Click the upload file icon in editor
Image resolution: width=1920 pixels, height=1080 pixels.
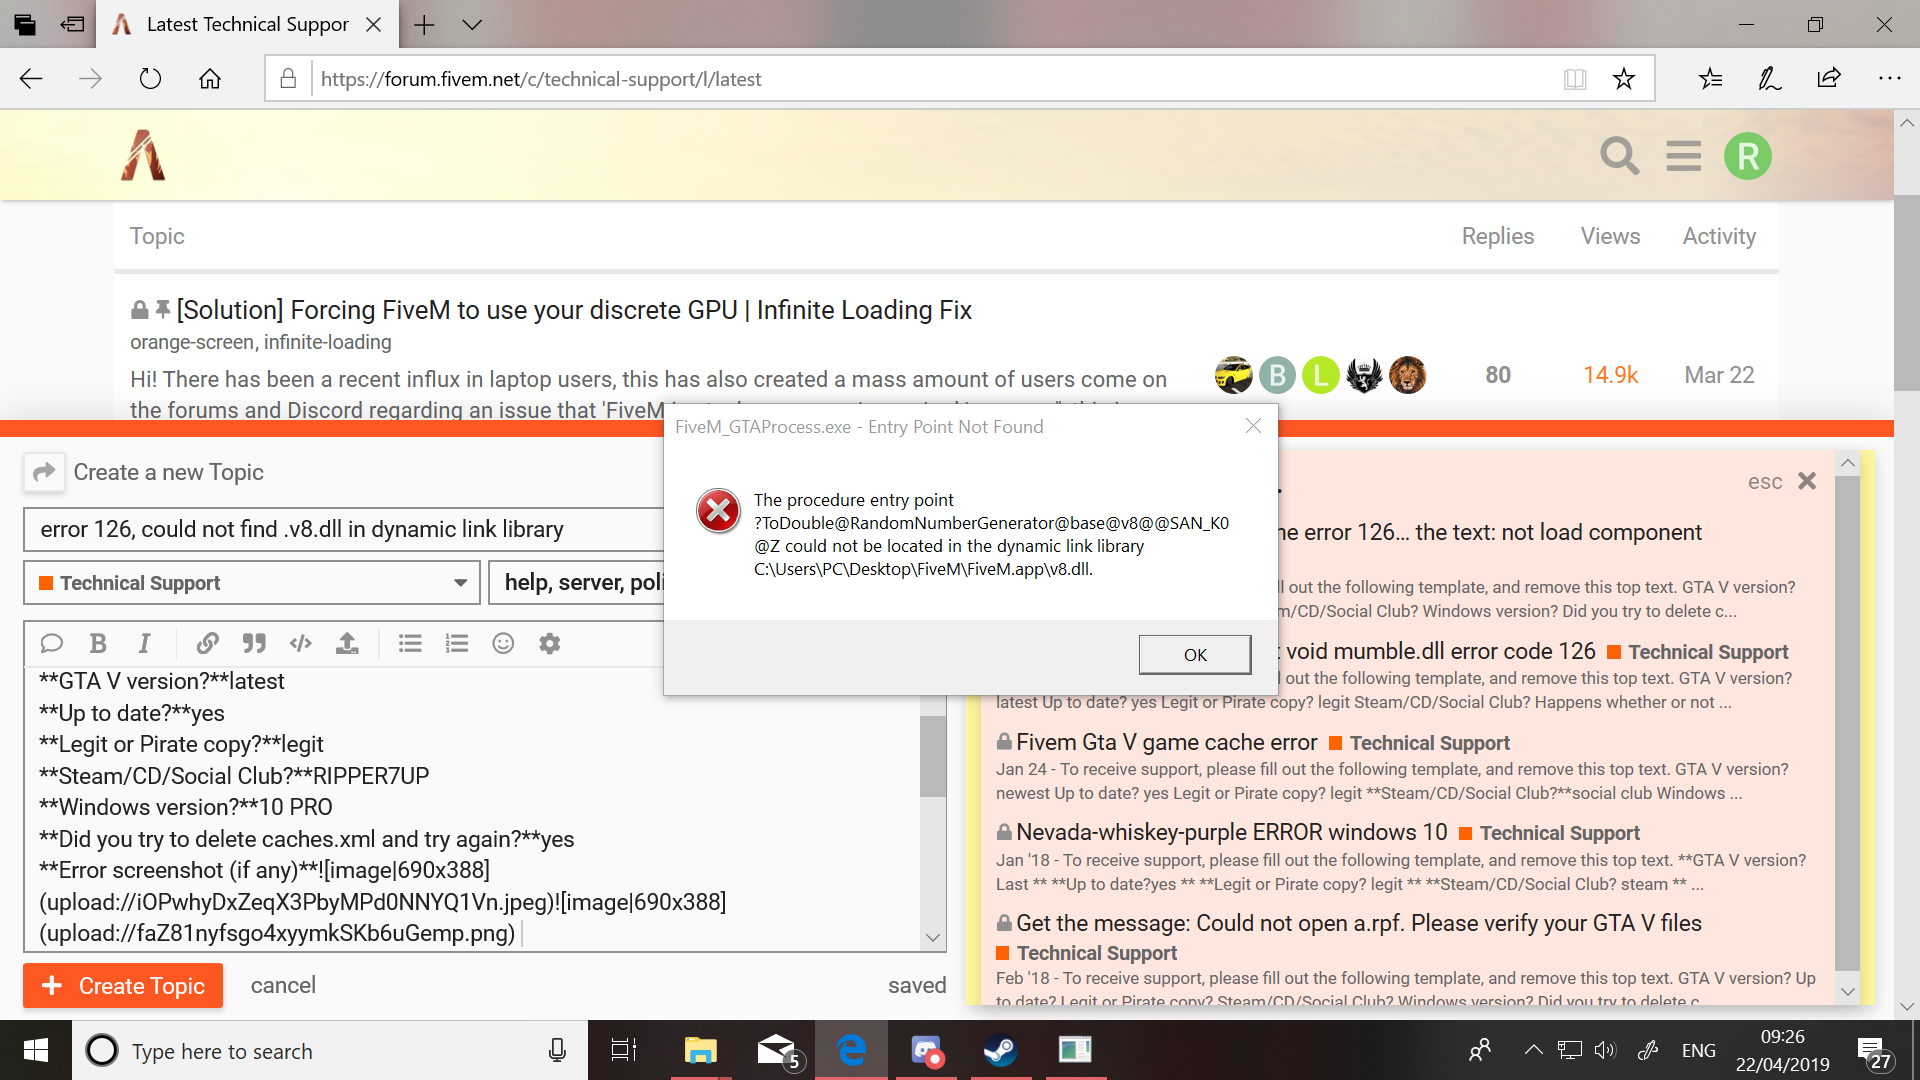coord(347,643)
